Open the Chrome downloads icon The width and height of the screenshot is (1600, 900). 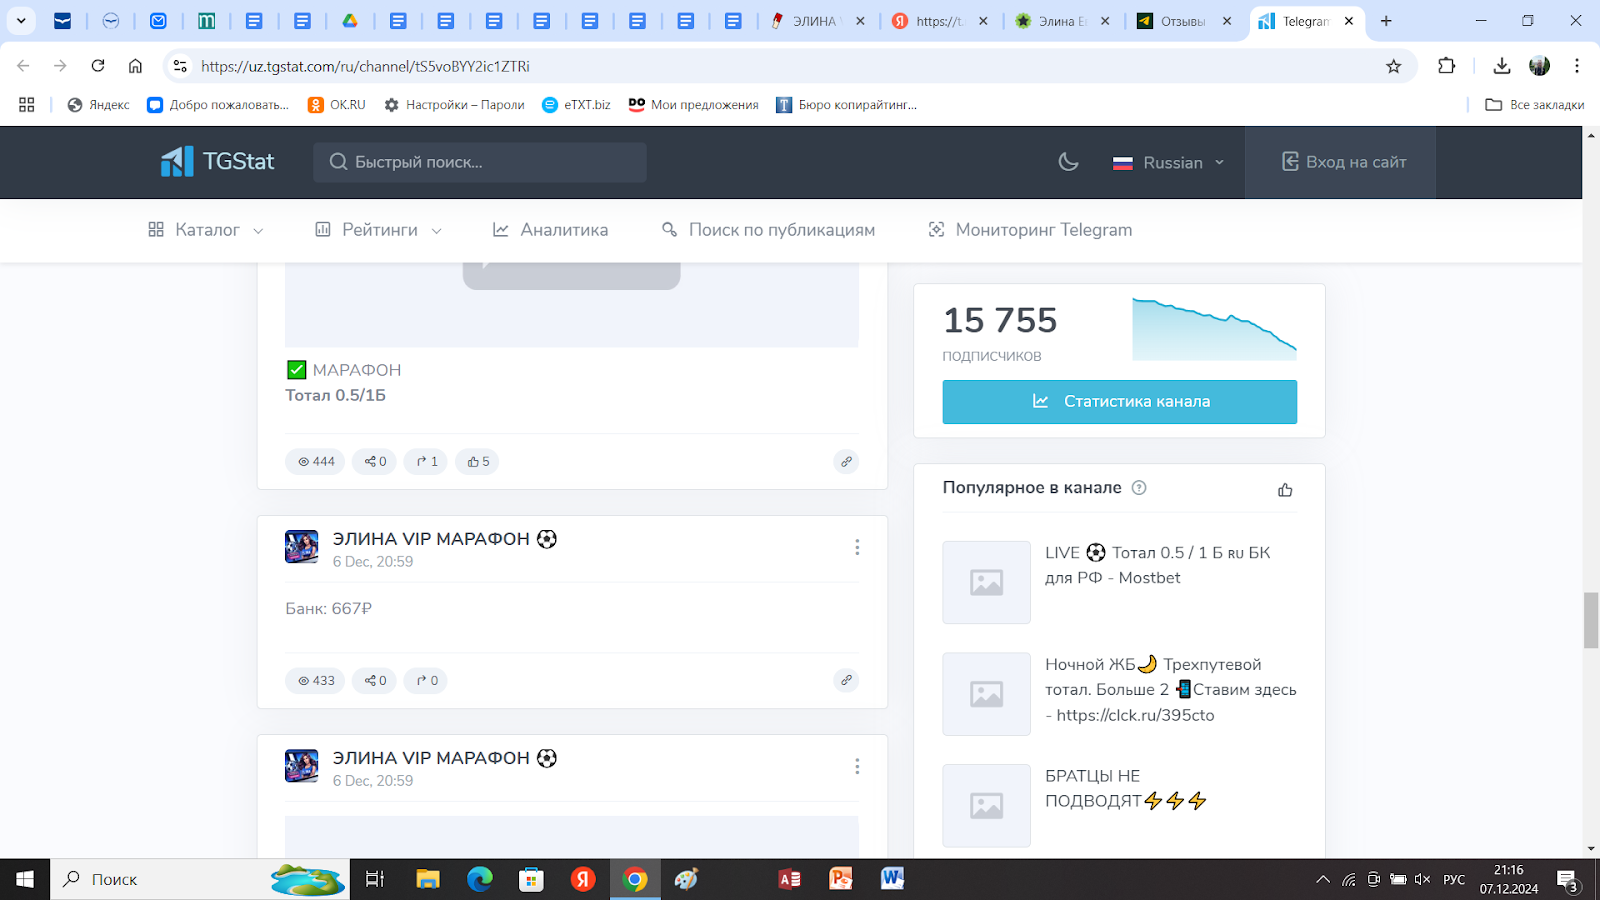(x=1501, y=66)
